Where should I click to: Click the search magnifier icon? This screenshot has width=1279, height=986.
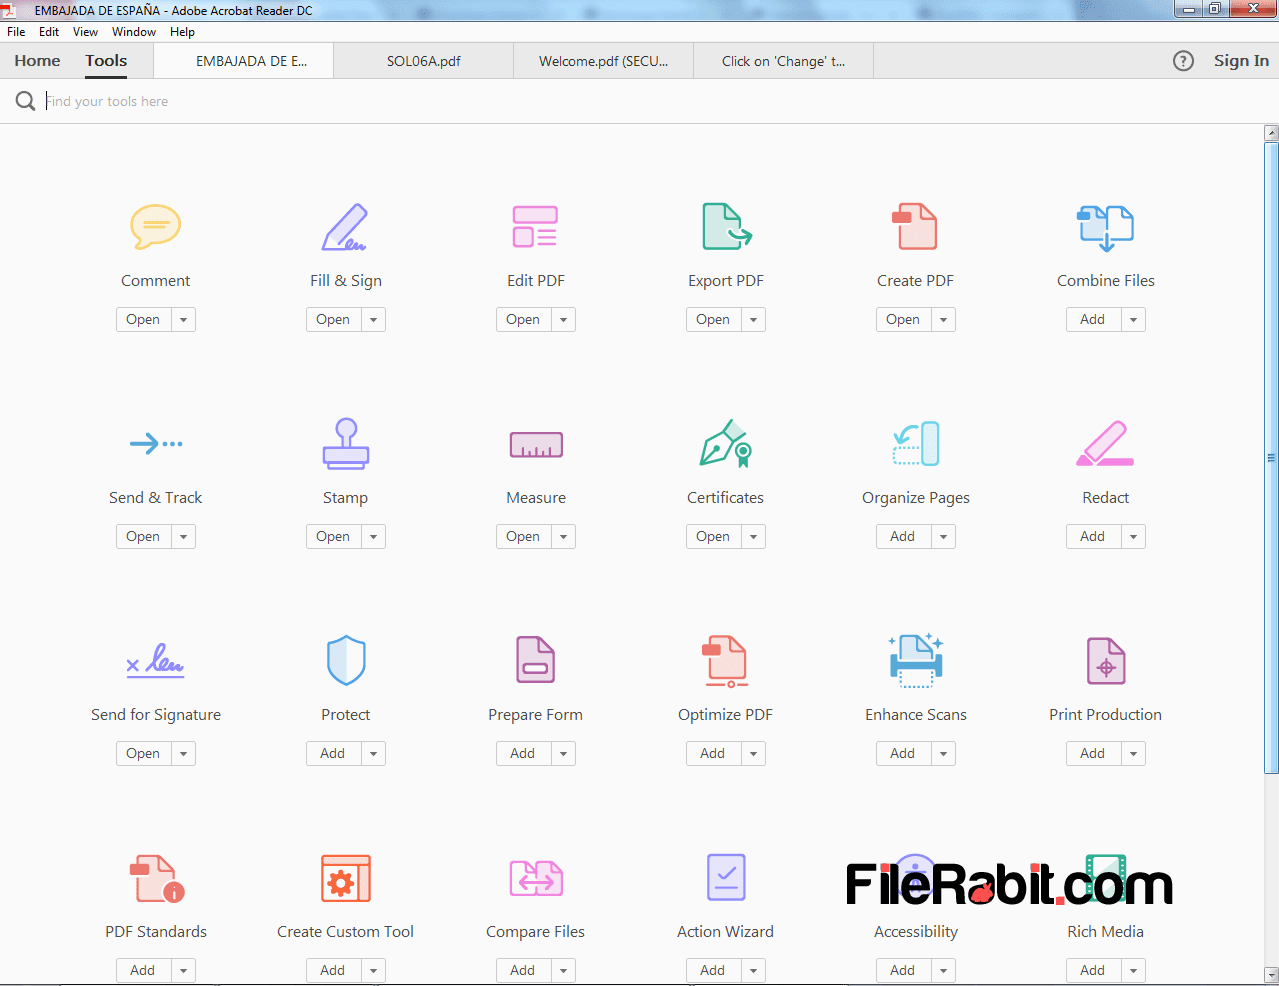point(25,101)
